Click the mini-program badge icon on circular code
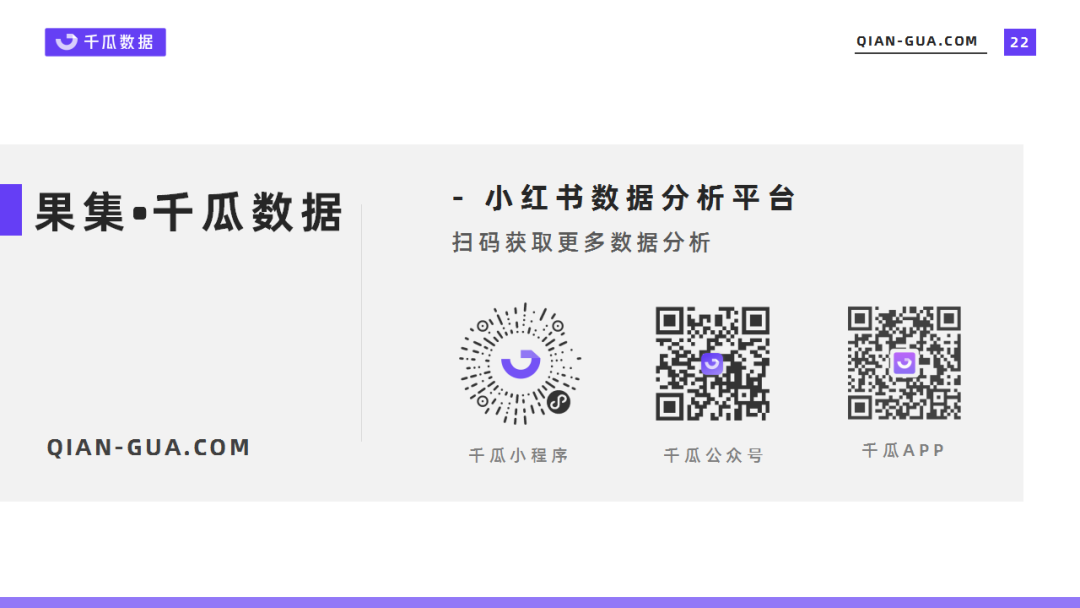Image resolution: width=1080 pixels, height=608 pixels. tap(559, 401)
